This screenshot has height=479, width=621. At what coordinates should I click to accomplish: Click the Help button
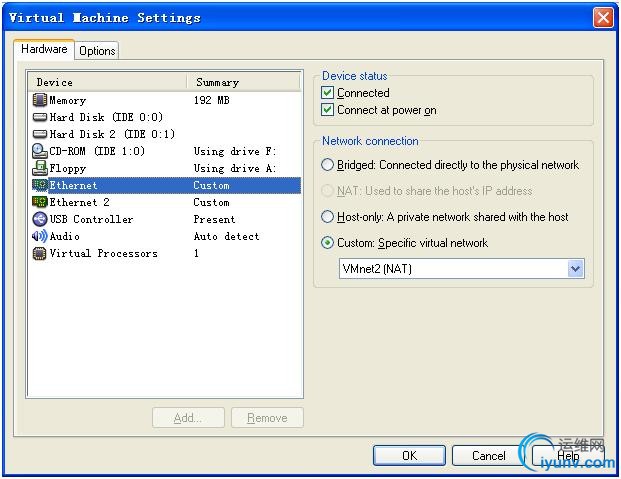coord(568,456)
